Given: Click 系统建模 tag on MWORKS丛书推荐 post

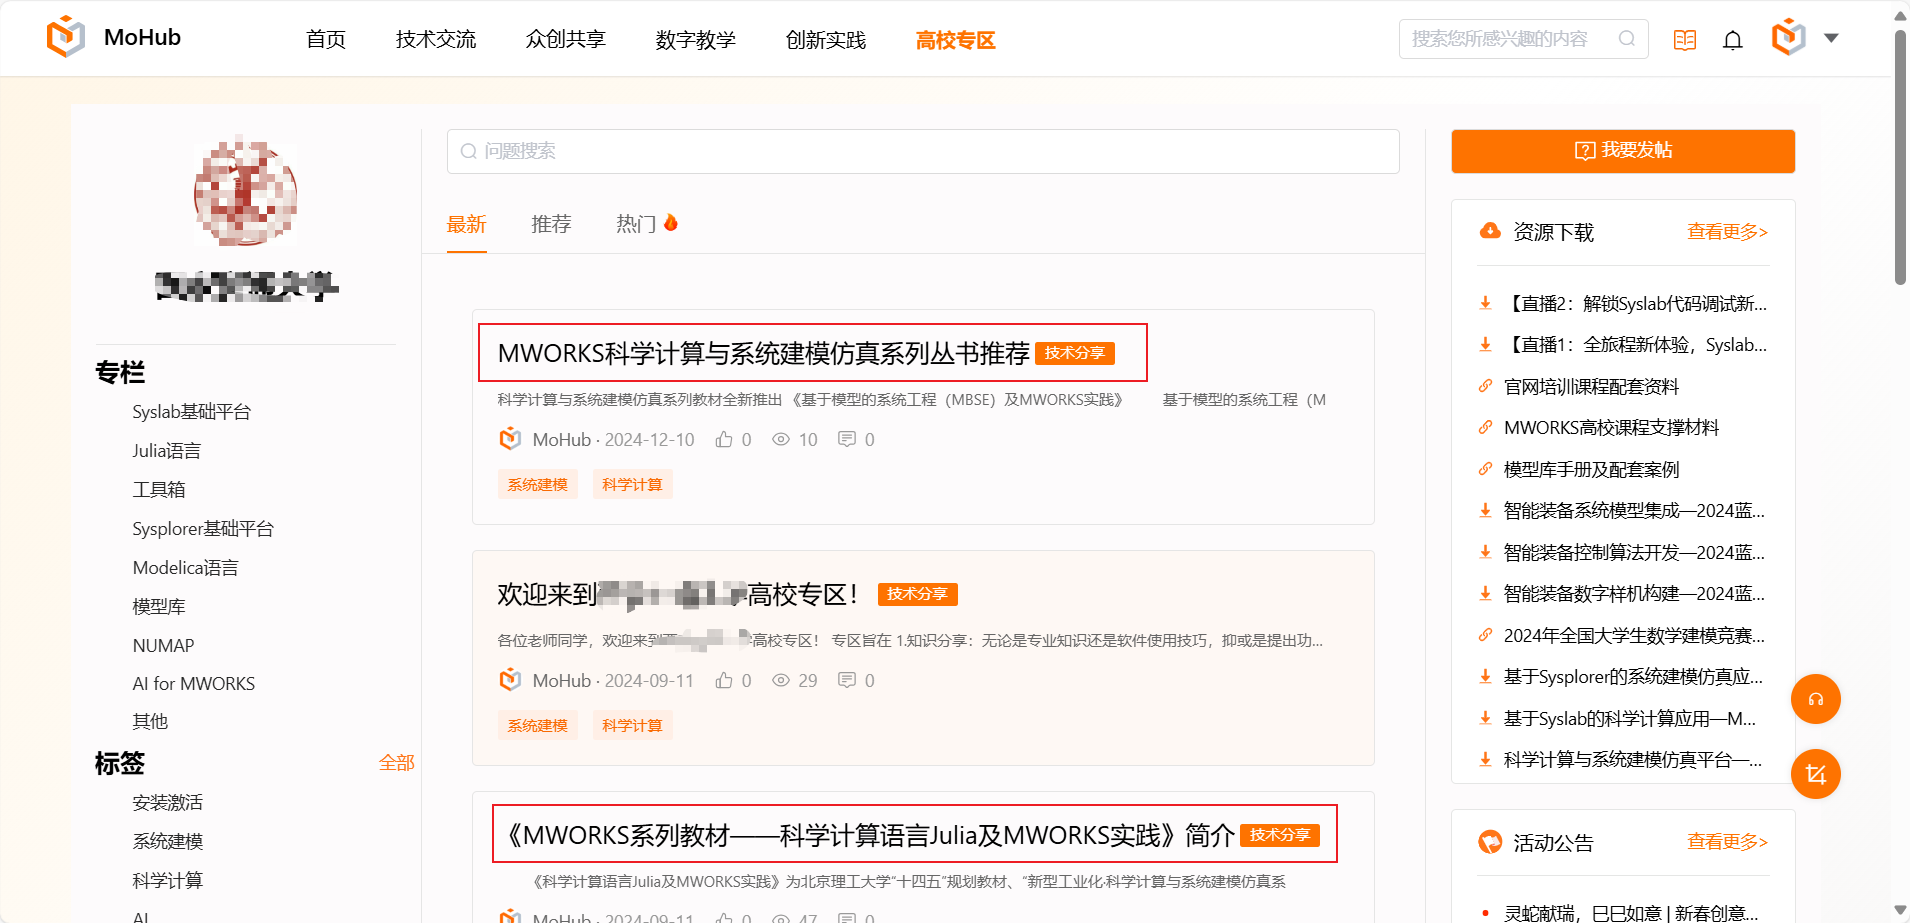Looking at the screenshot, I should (537, 485).
